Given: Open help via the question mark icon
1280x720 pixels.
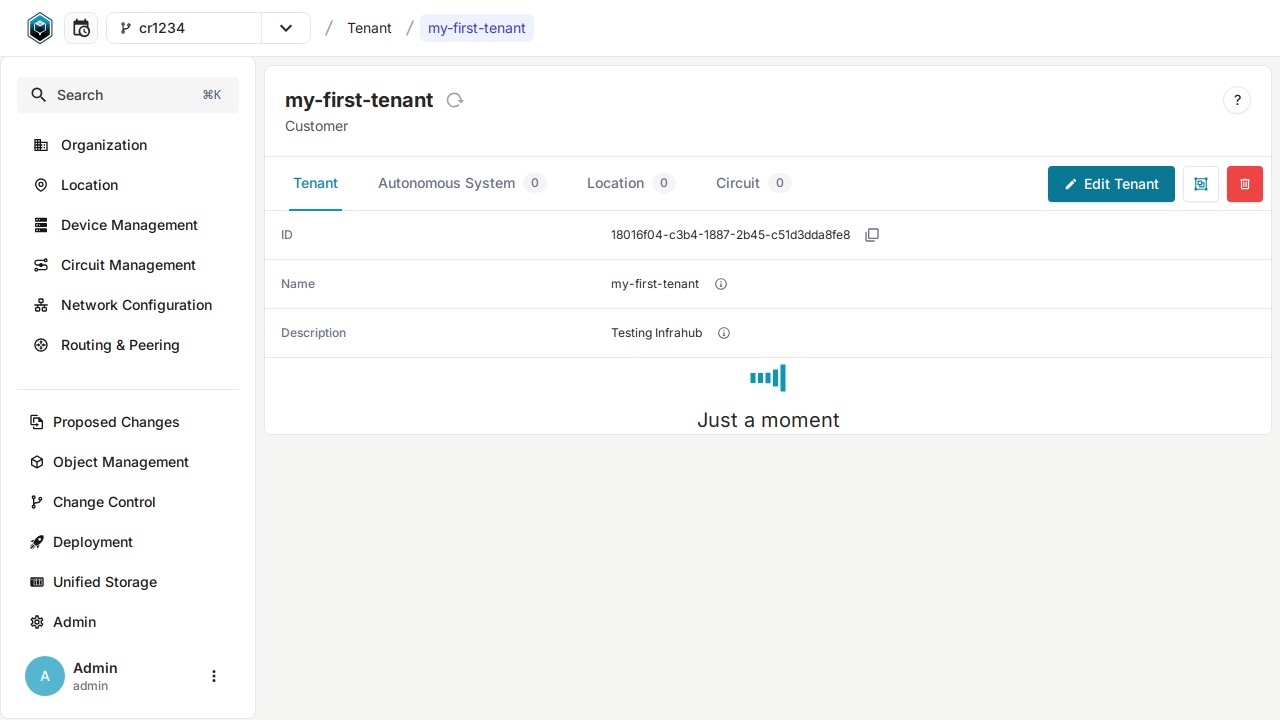Looking at the screenshot, I should (x=1237, y=100).
